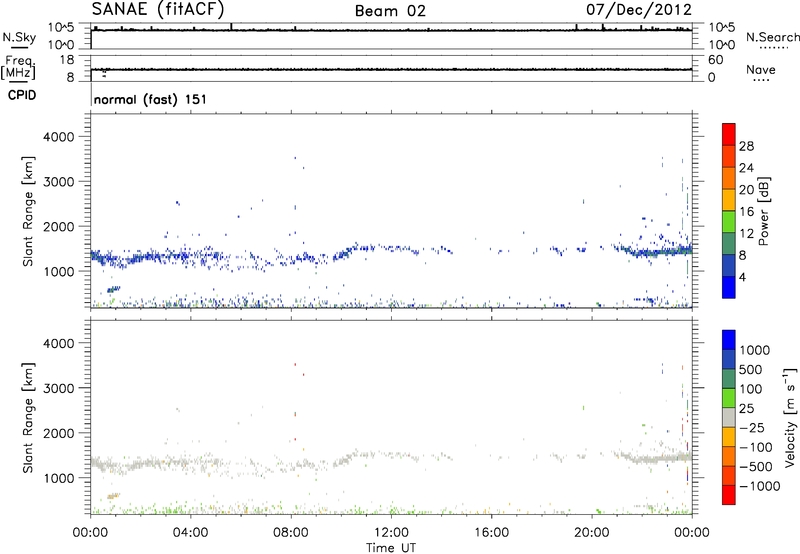This screenshot has width=800, height=554.
Task: Click the "28" label on Power colorbar
Action: point(746,146)
